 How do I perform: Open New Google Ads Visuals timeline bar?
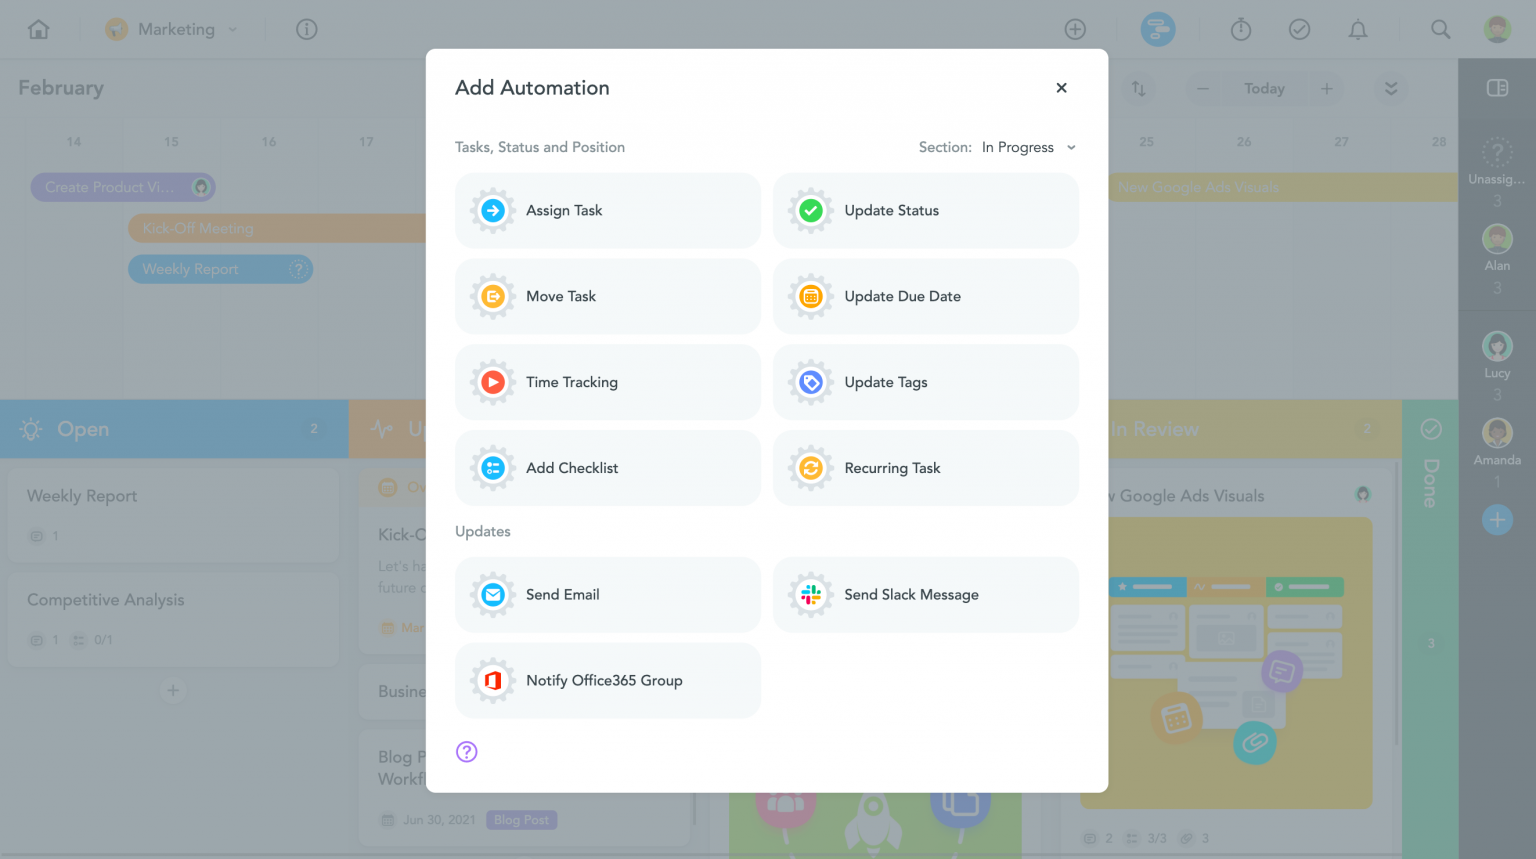1283,187
